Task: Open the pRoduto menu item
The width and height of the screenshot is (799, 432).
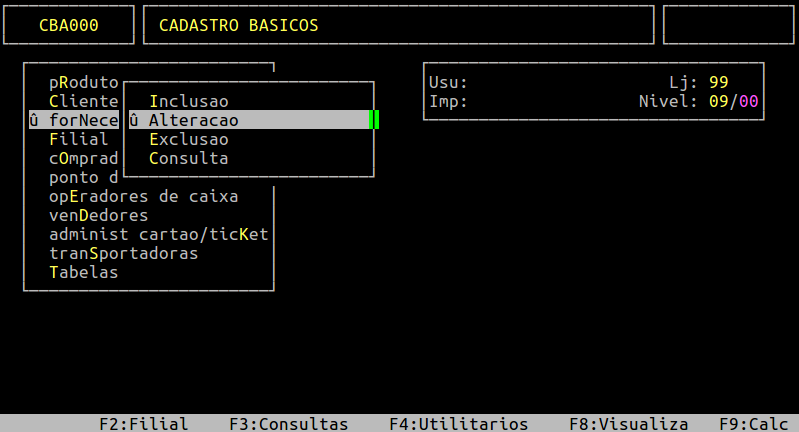Action: coord(84,82)
